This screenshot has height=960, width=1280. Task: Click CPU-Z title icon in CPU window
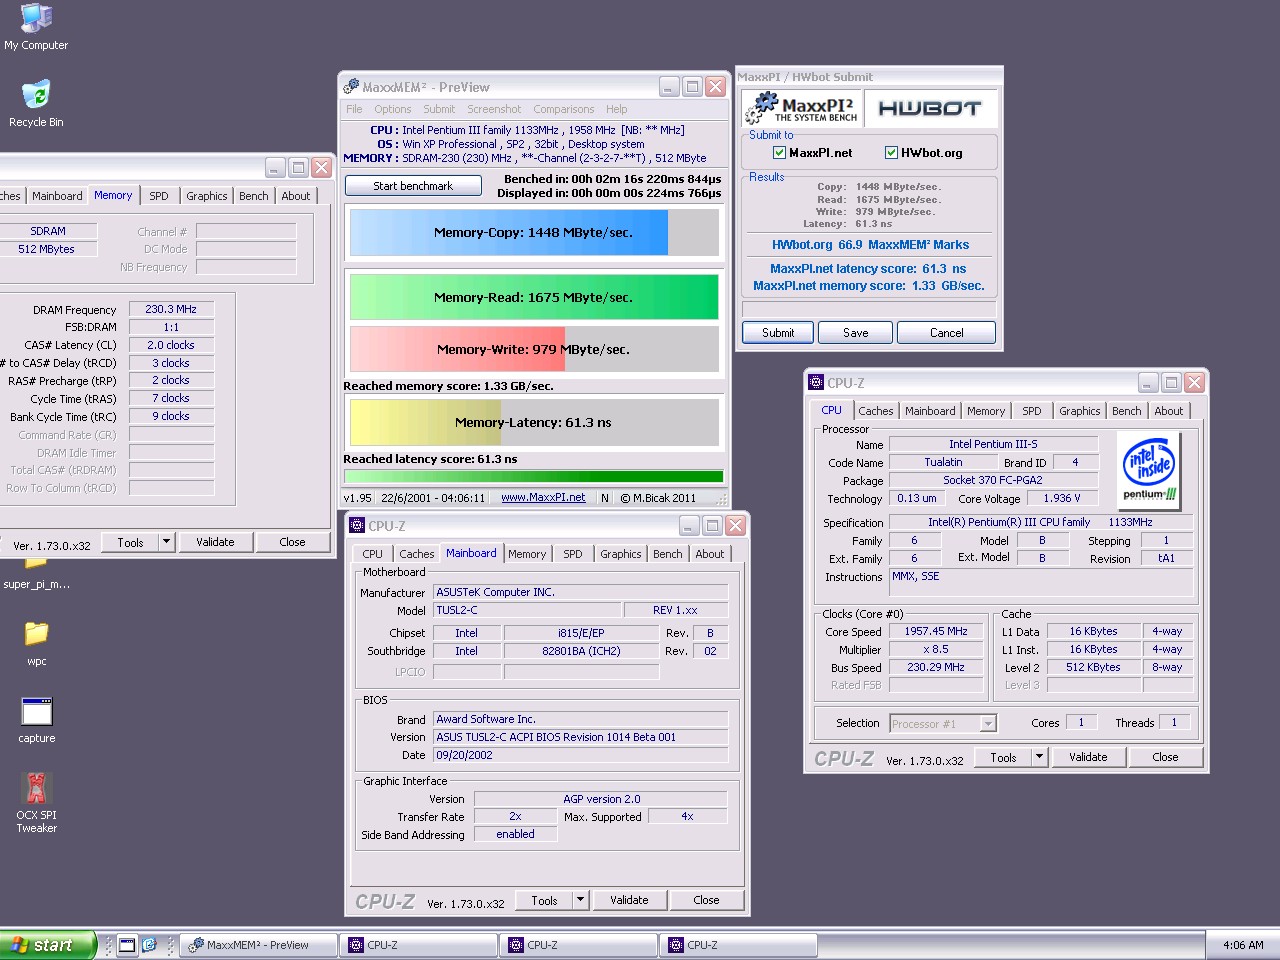click(816, 383)
